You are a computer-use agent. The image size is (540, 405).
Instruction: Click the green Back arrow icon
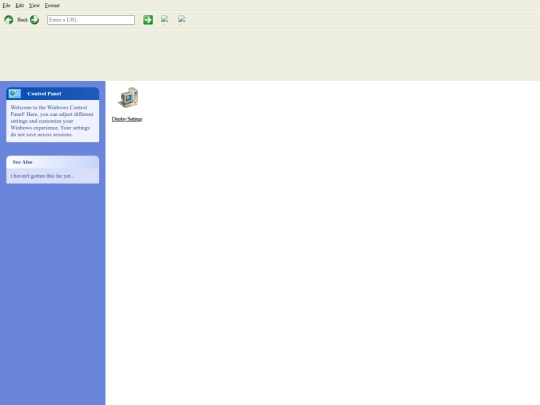[x=9, y=20]
